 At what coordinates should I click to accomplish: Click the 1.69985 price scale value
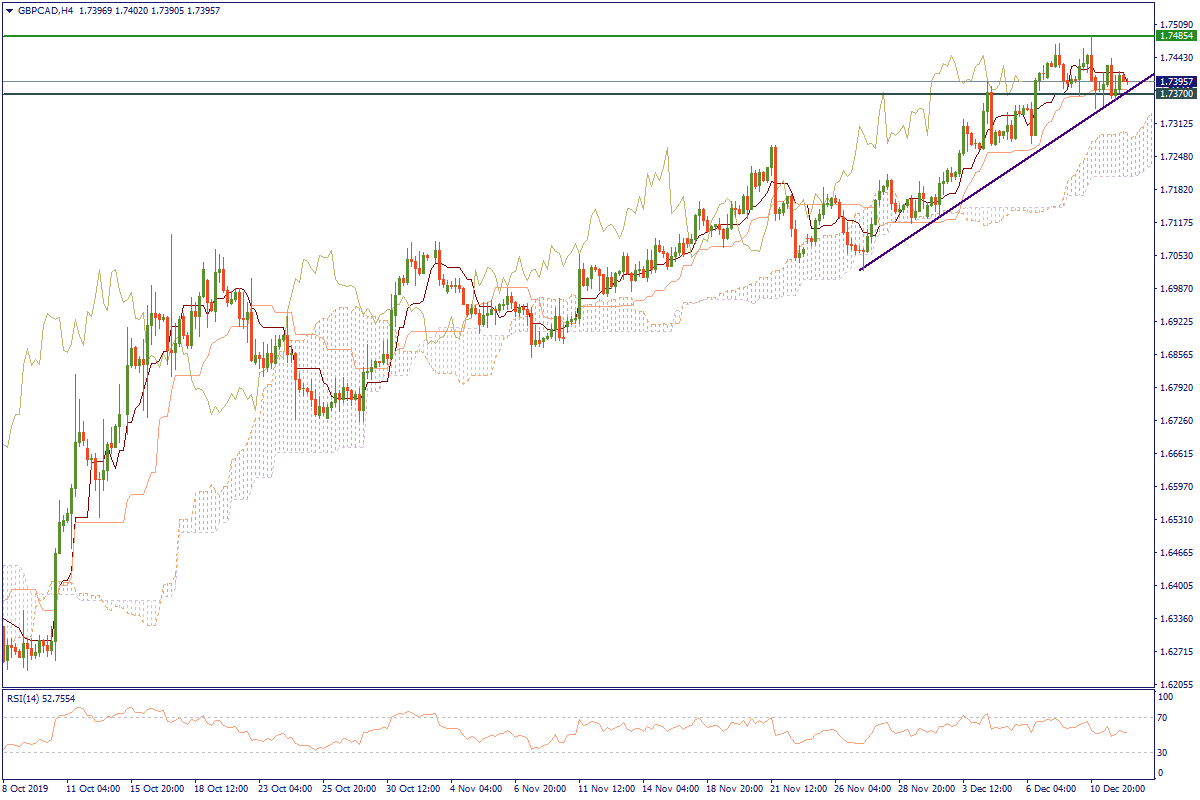[x=1175, y=288]
